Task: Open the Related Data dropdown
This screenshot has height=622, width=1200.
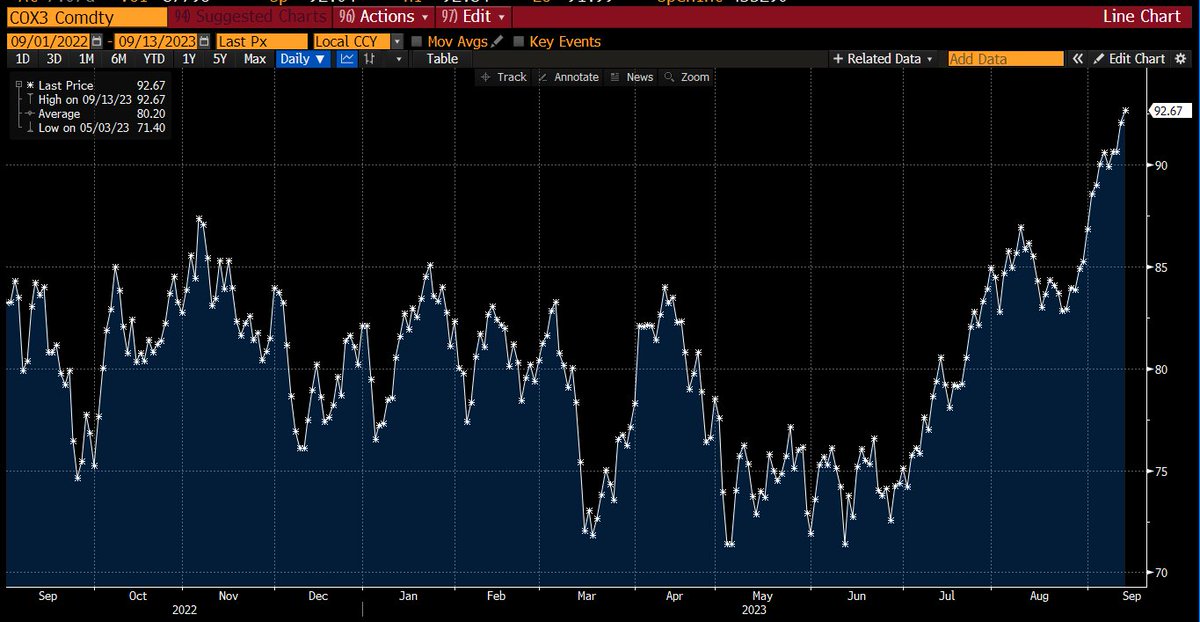Action: [883, 59]
